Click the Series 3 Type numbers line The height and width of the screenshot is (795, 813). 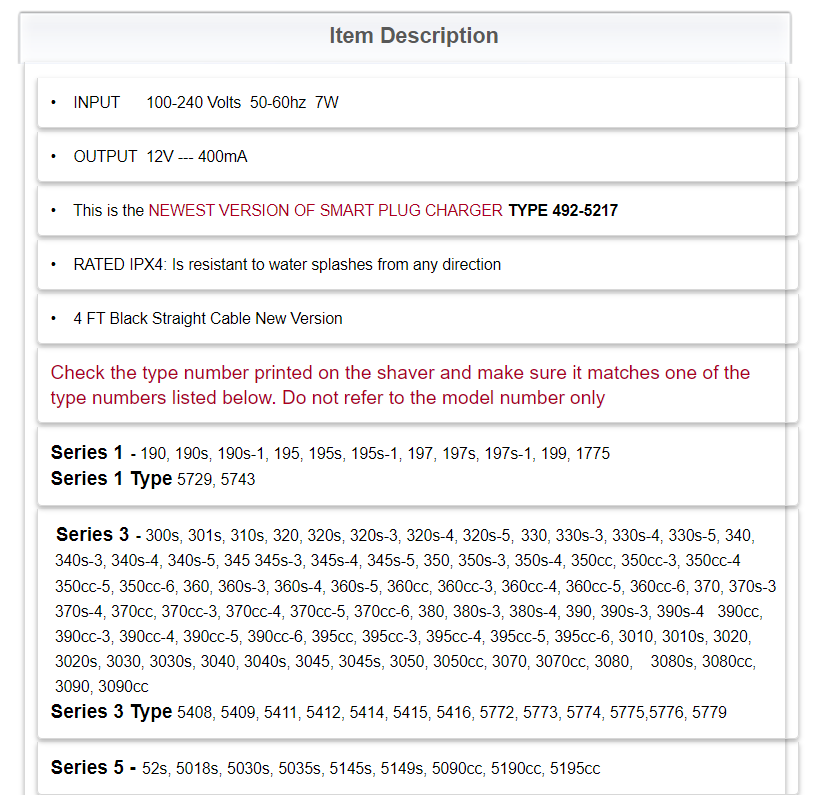388,712
